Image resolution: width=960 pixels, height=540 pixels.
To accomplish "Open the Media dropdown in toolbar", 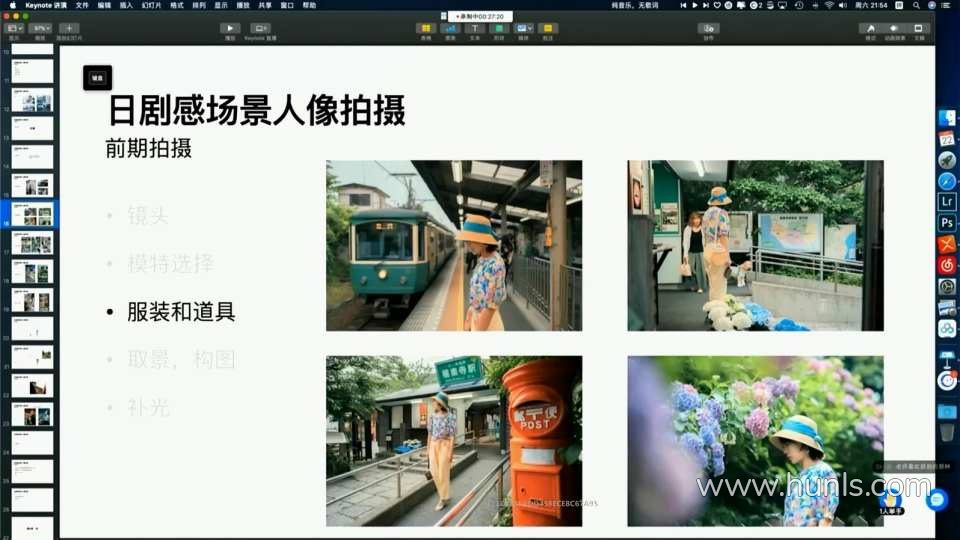I will (523, 28).
